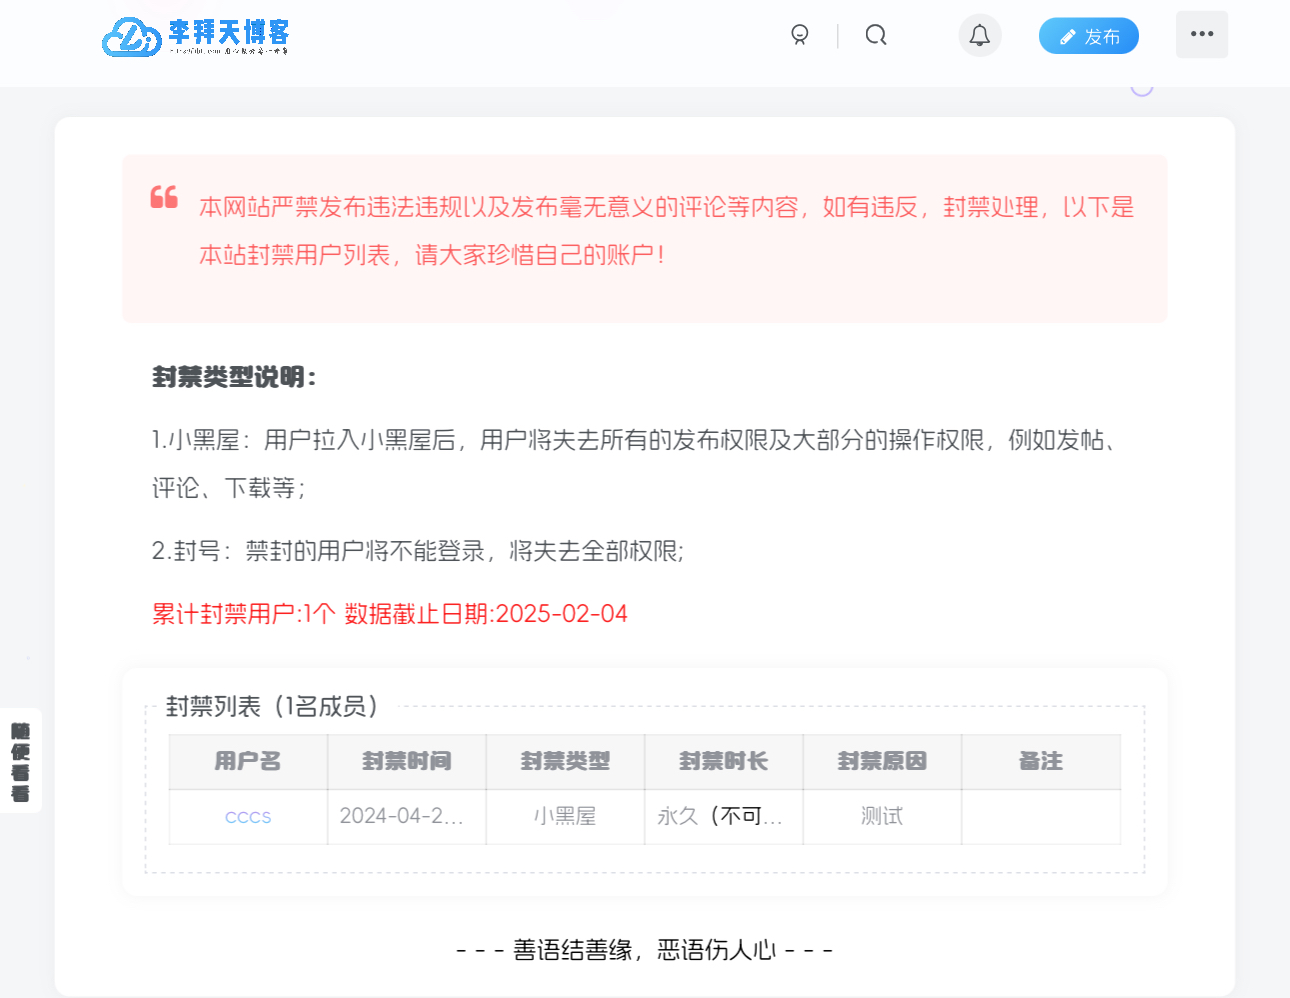Screen dimensions: 1290x998
Task: Click the medal badge icon in header
Action: [x=800, y=35]
